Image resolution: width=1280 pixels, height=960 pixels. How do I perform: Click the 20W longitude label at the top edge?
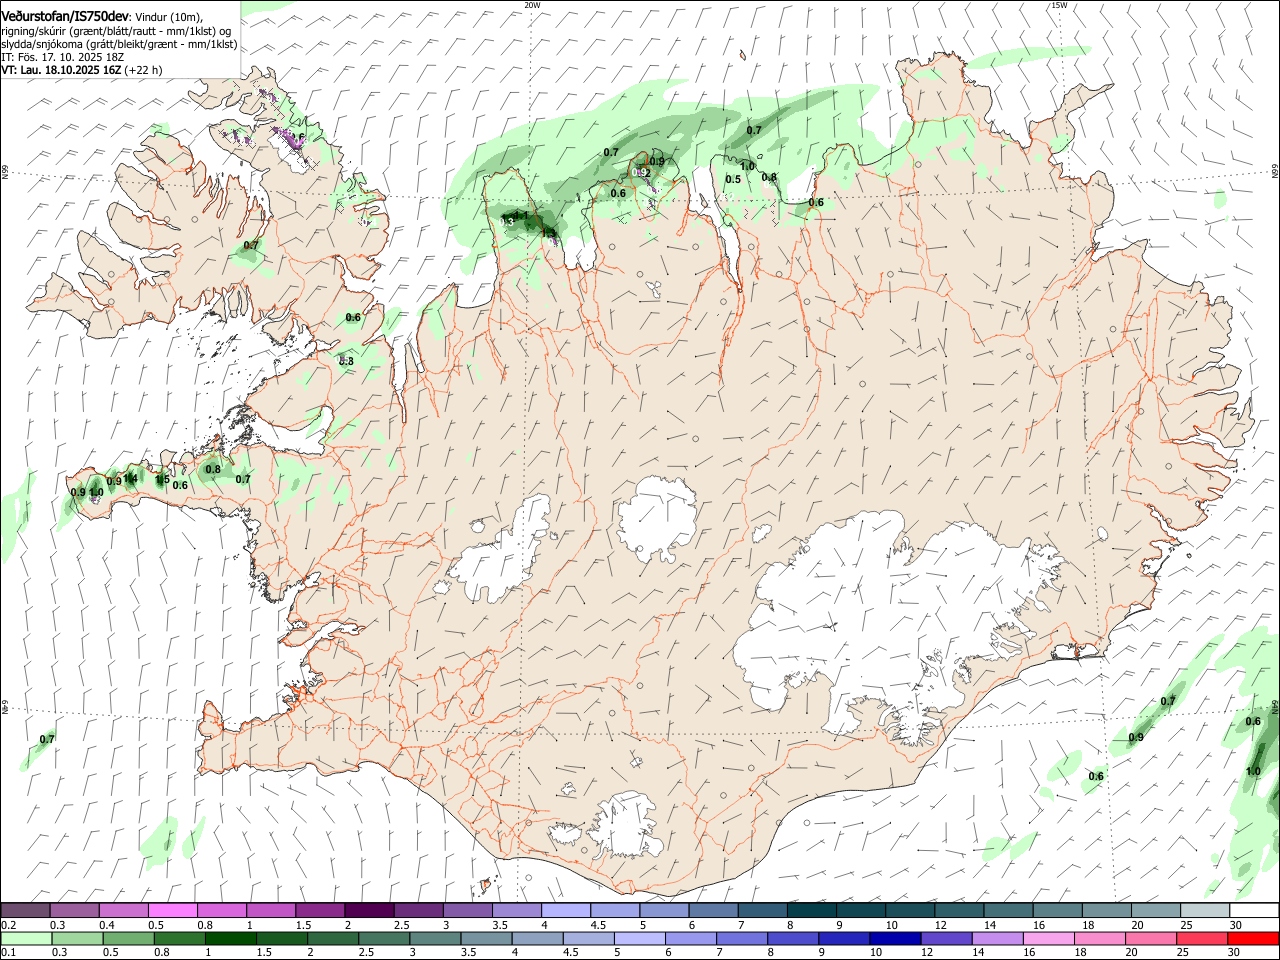(532, 5)
